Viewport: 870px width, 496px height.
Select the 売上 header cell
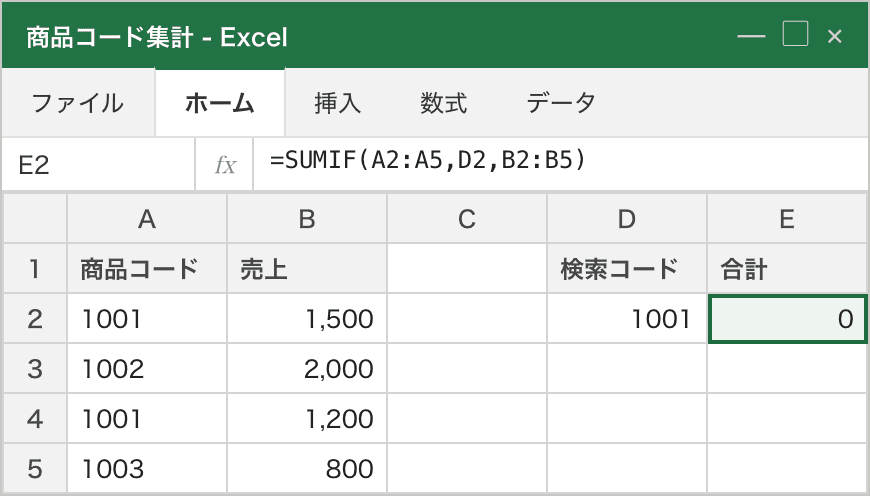pos(307,269)
